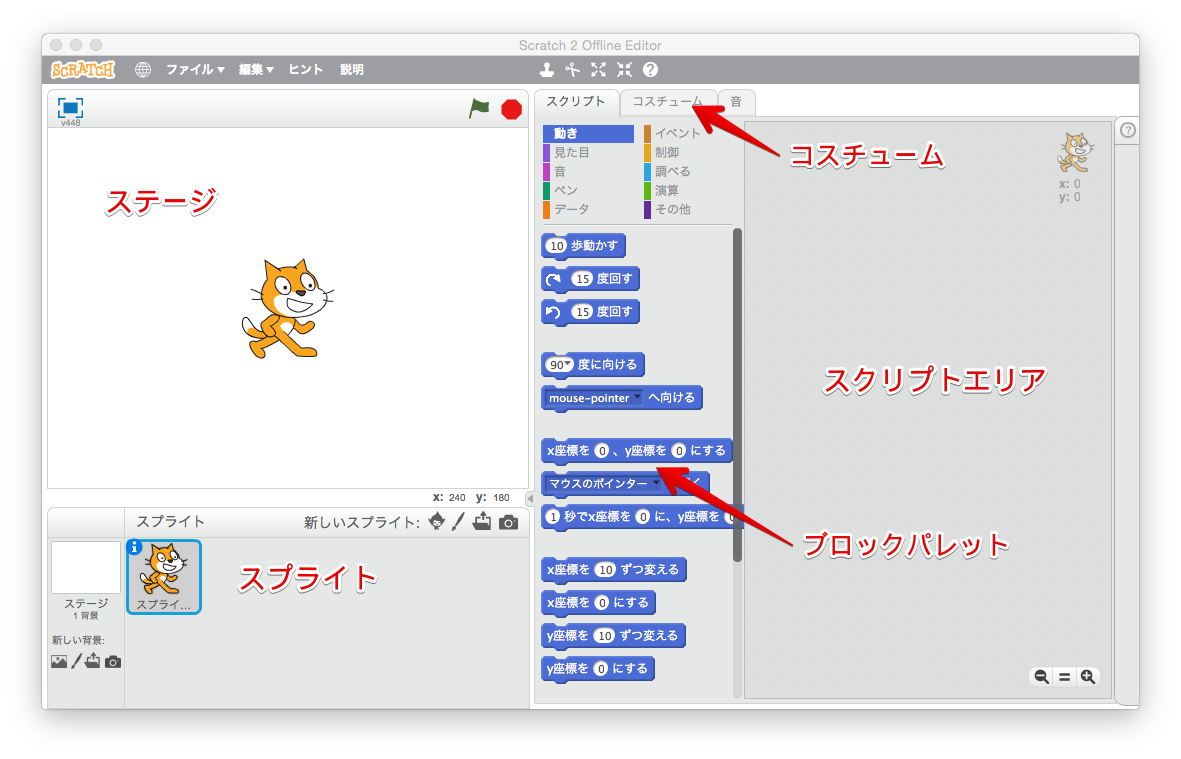Select the ステージ backdrop thumbnail
This screenshot has height=759, width=1181.
coord(86,568)
